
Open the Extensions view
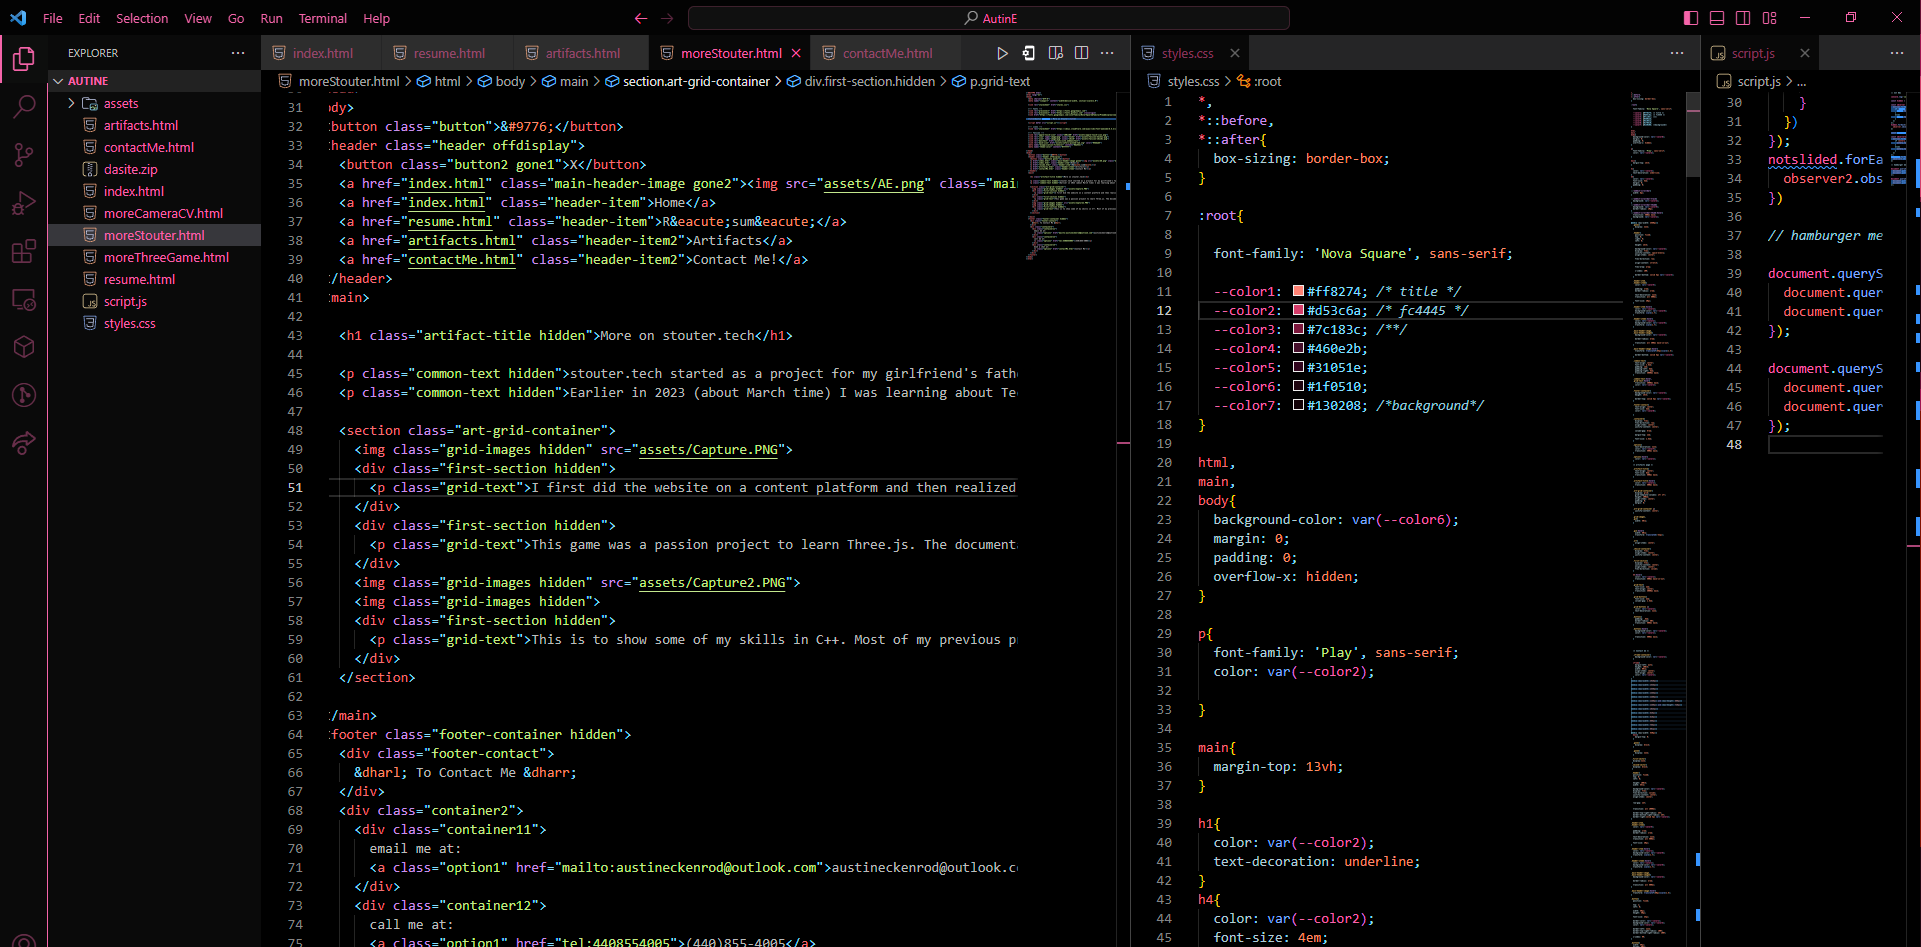point(24,252)
